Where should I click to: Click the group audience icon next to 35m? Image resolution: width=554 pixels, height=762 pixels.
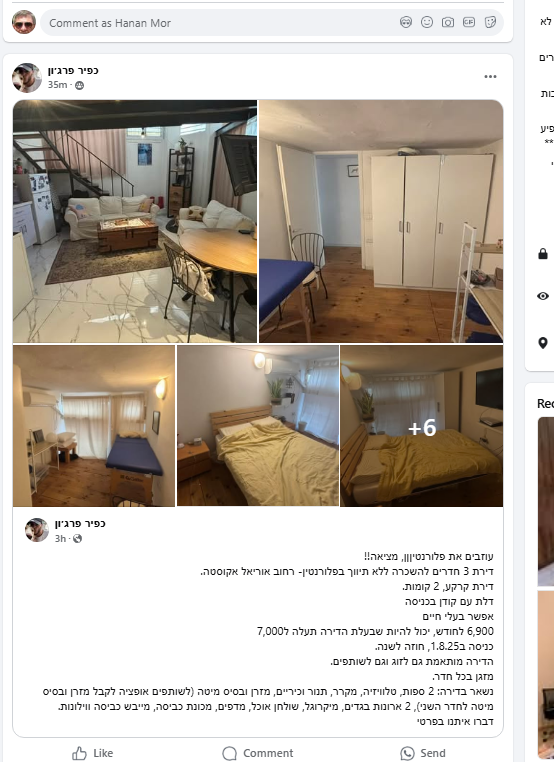coord(80,85)
